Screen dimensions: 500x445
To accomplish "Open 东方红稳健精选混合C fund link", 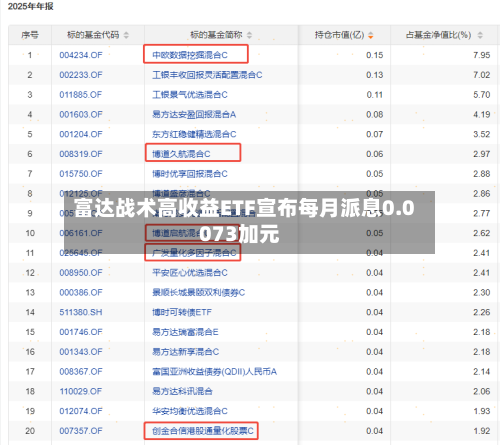I will [x=194, y=134].
